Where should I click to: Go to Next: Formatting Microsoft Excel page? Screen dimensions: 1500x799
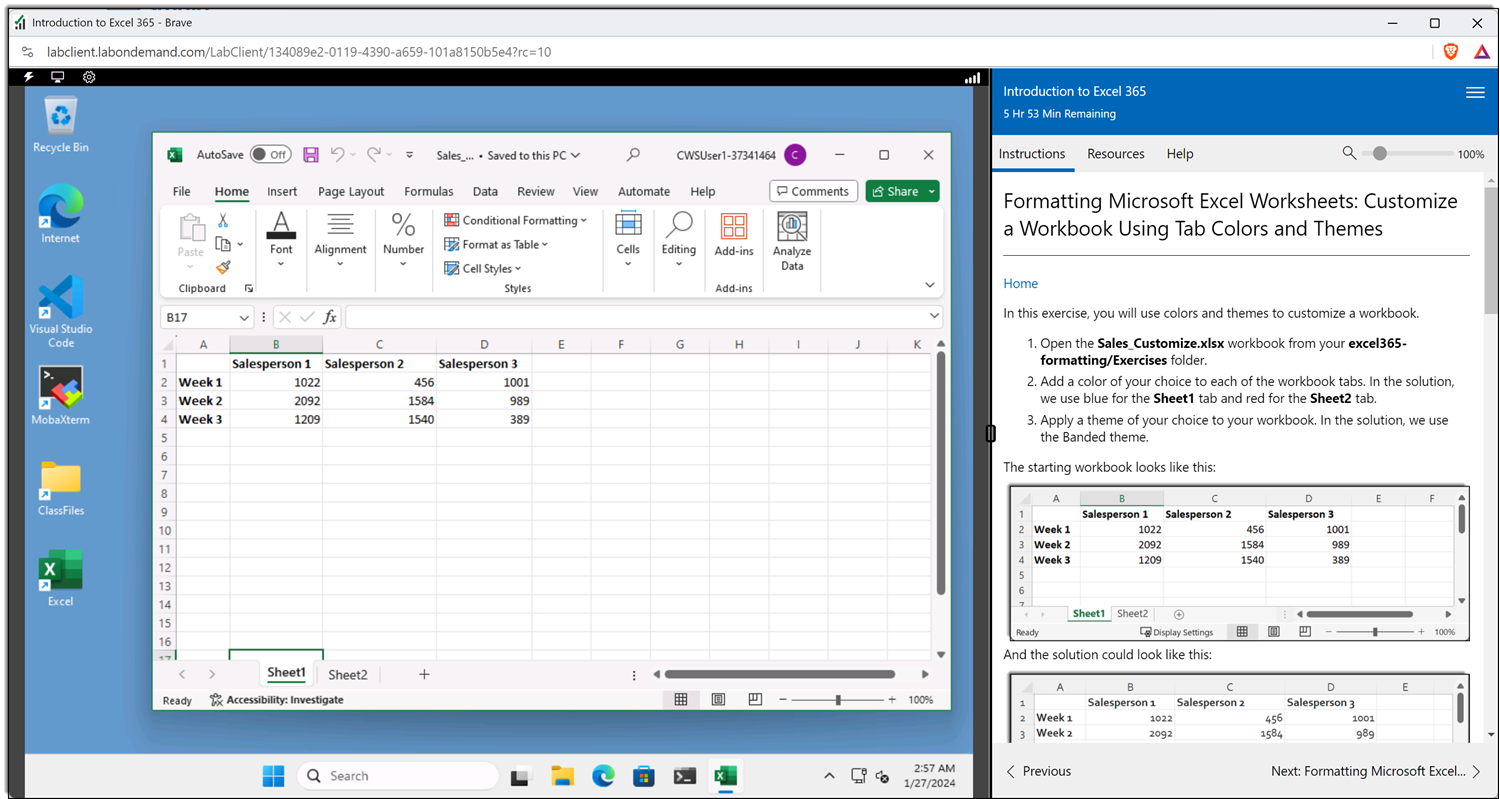(x=1376, y=771)
